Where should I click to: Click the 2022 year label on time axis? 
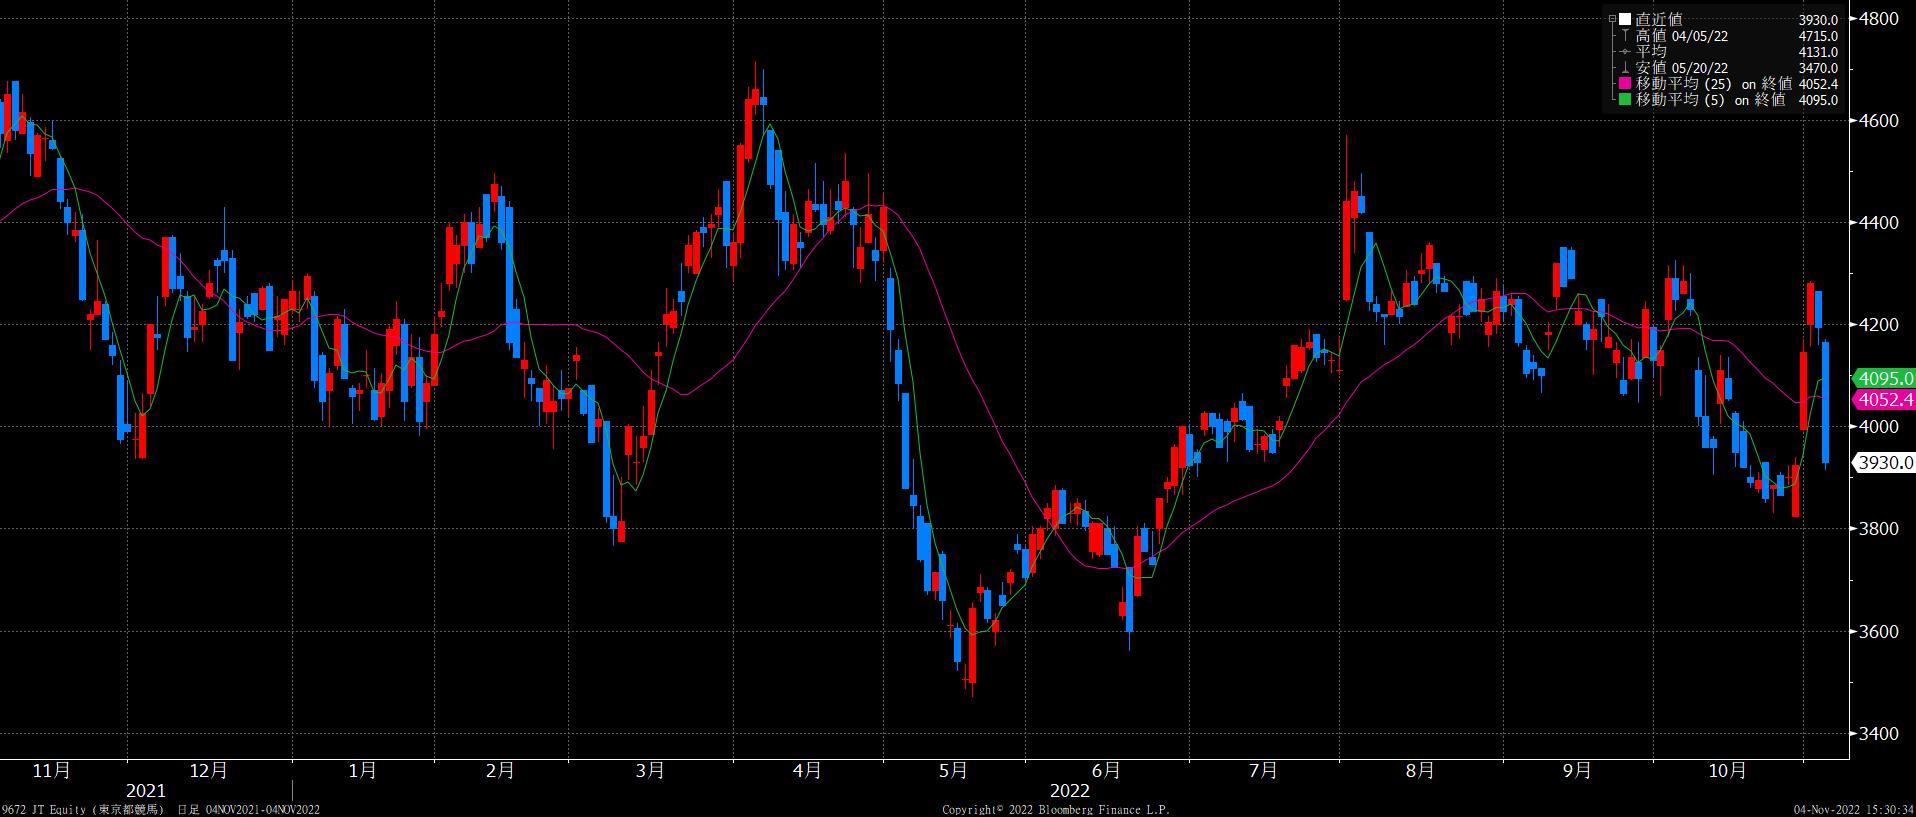pyautogui.click(x=1069, y=791)
